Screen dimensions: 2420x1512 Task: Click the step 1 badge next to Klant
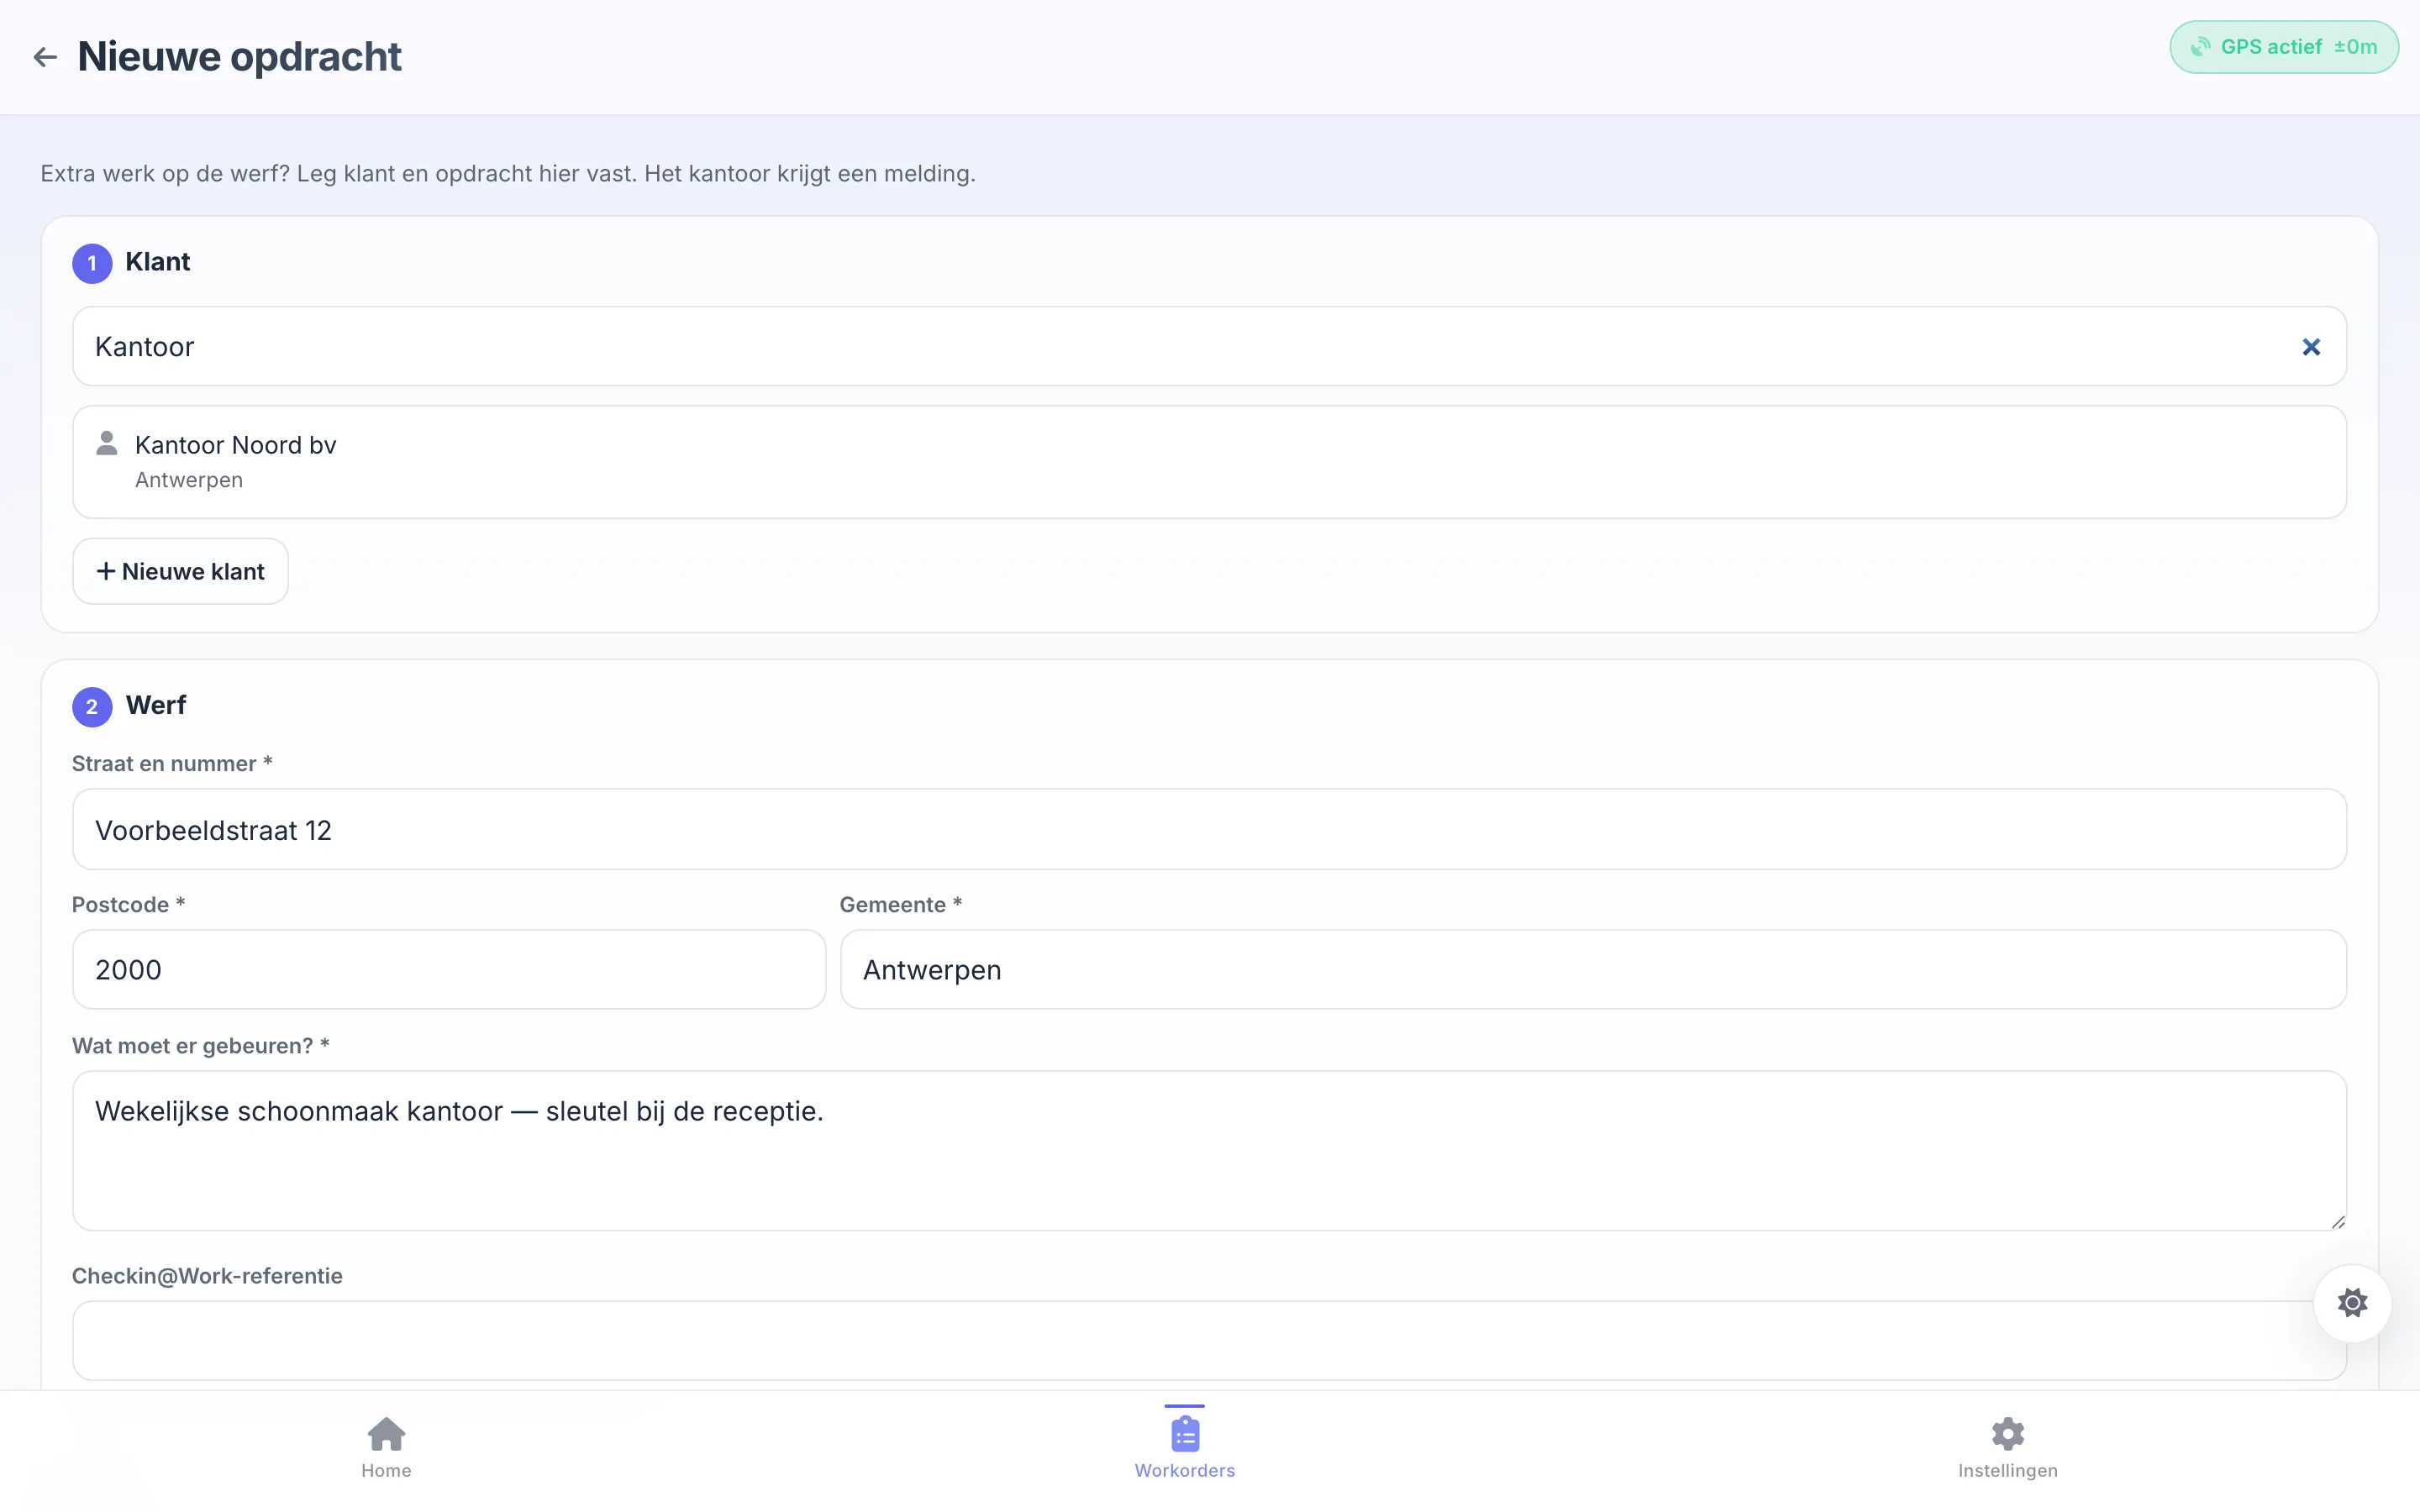pyautogui.click(x=92, y=263)
